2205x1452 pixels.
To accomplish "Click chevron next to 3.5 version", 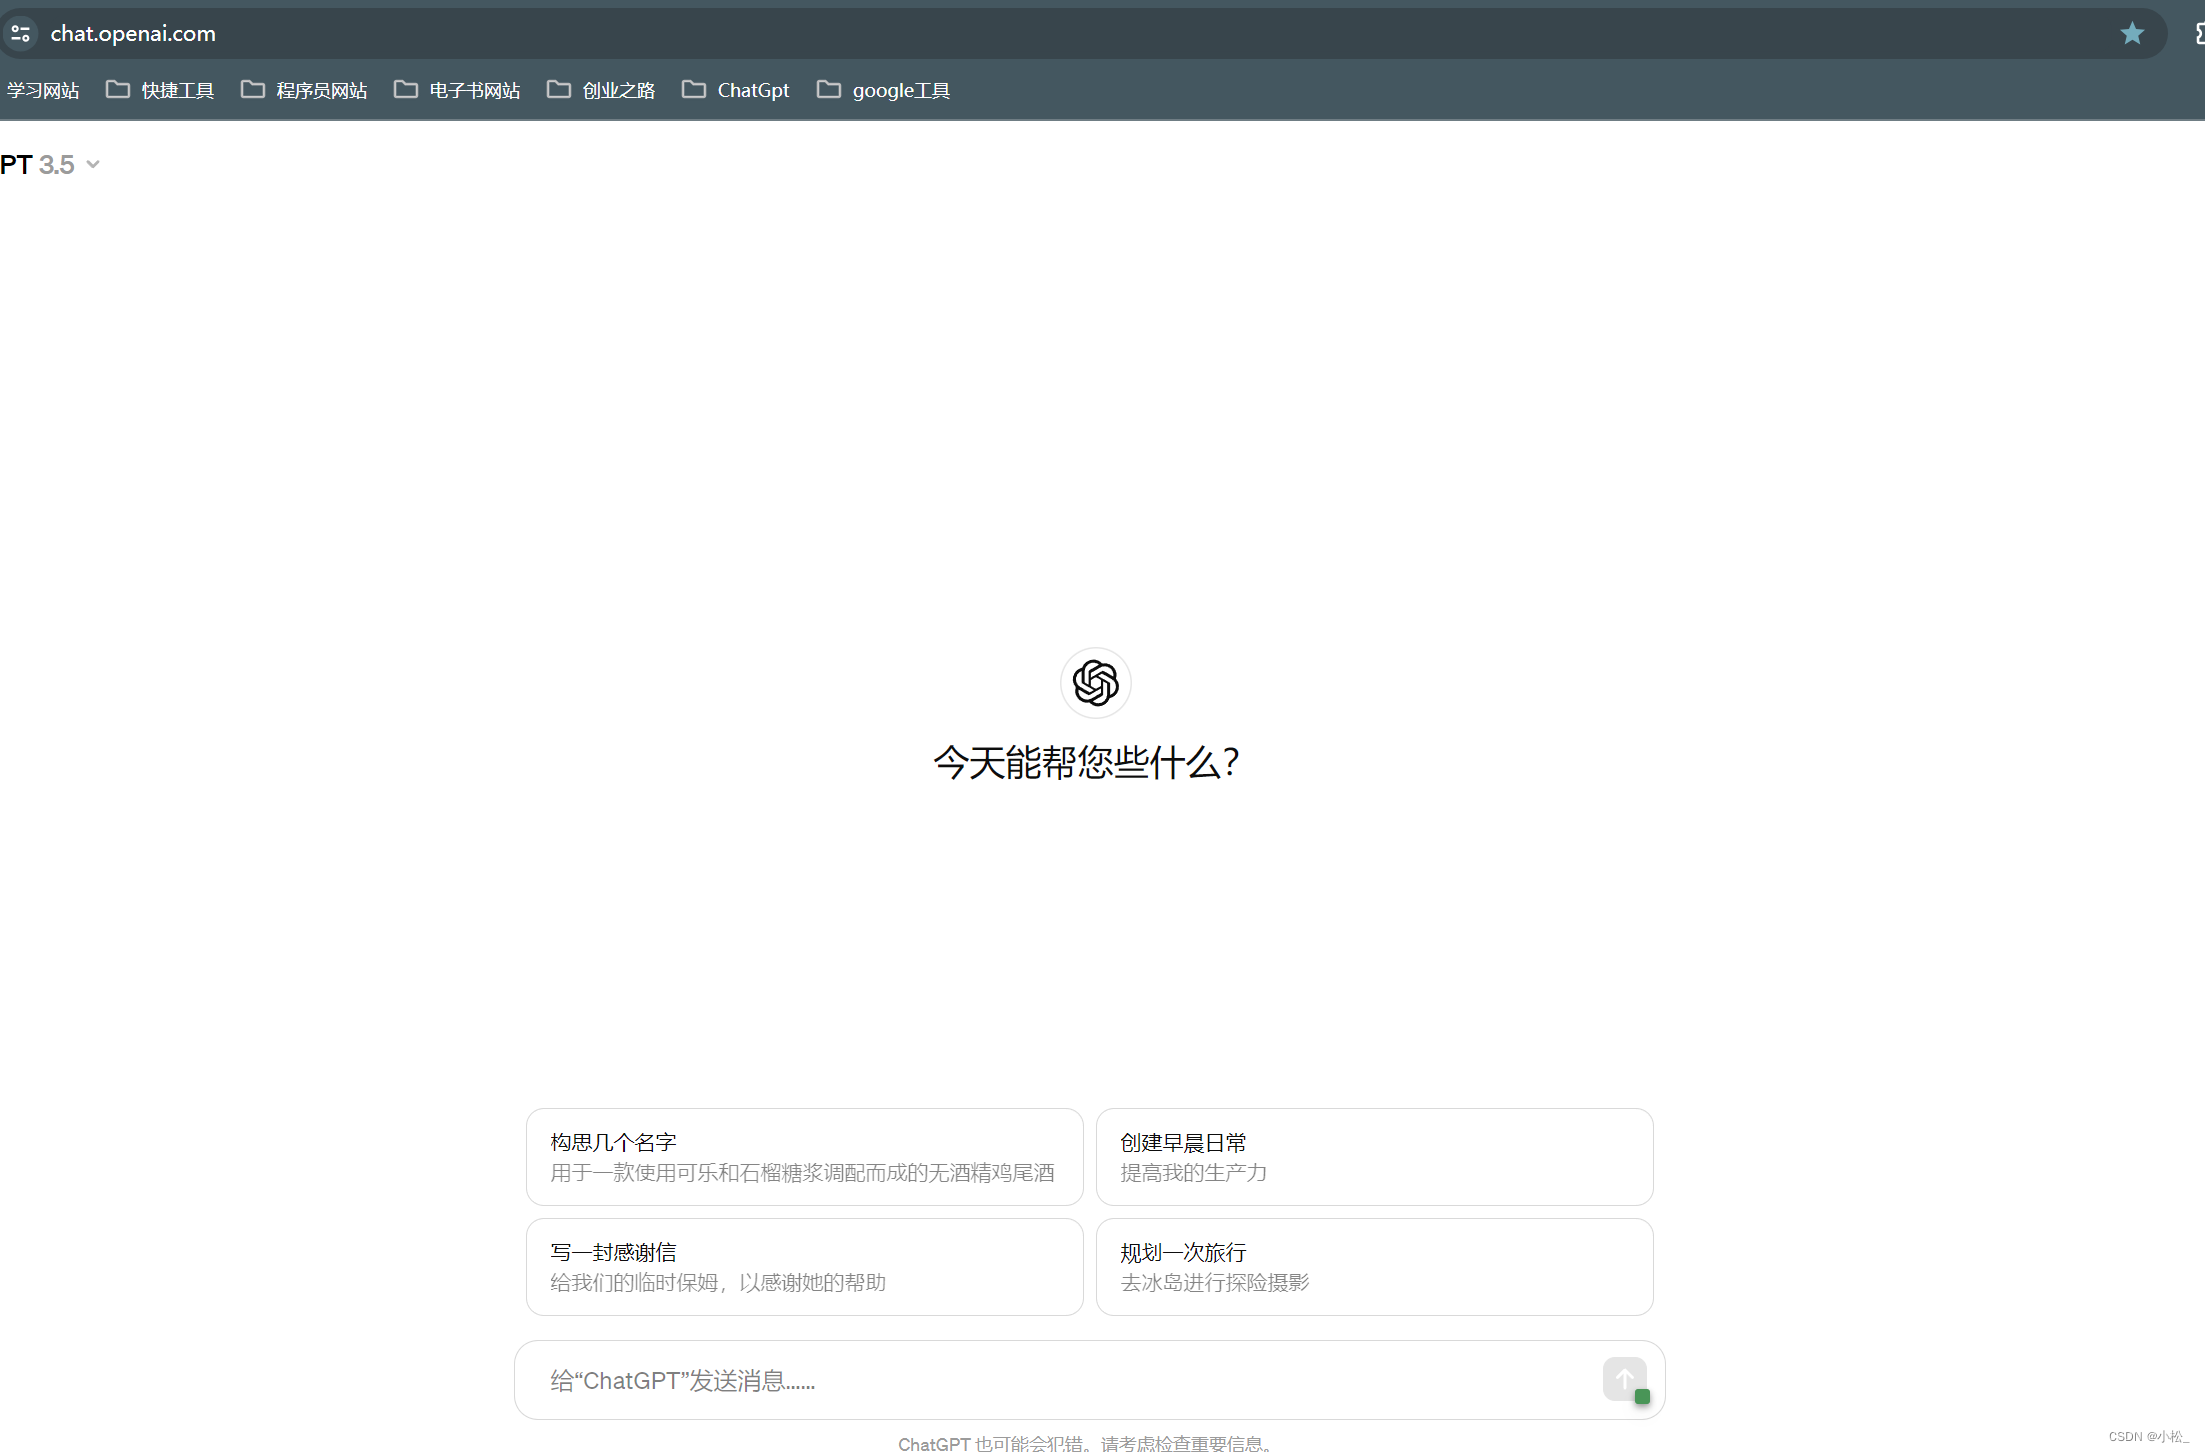I will 93,164.
